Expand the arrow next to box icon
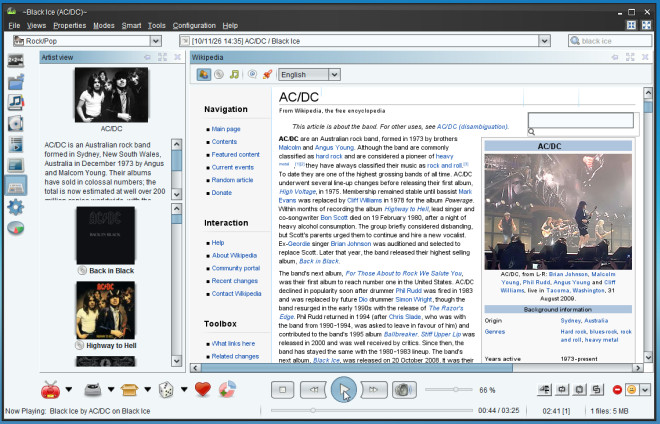The width and height of the screenshot is (660, 424). [147, 389]
